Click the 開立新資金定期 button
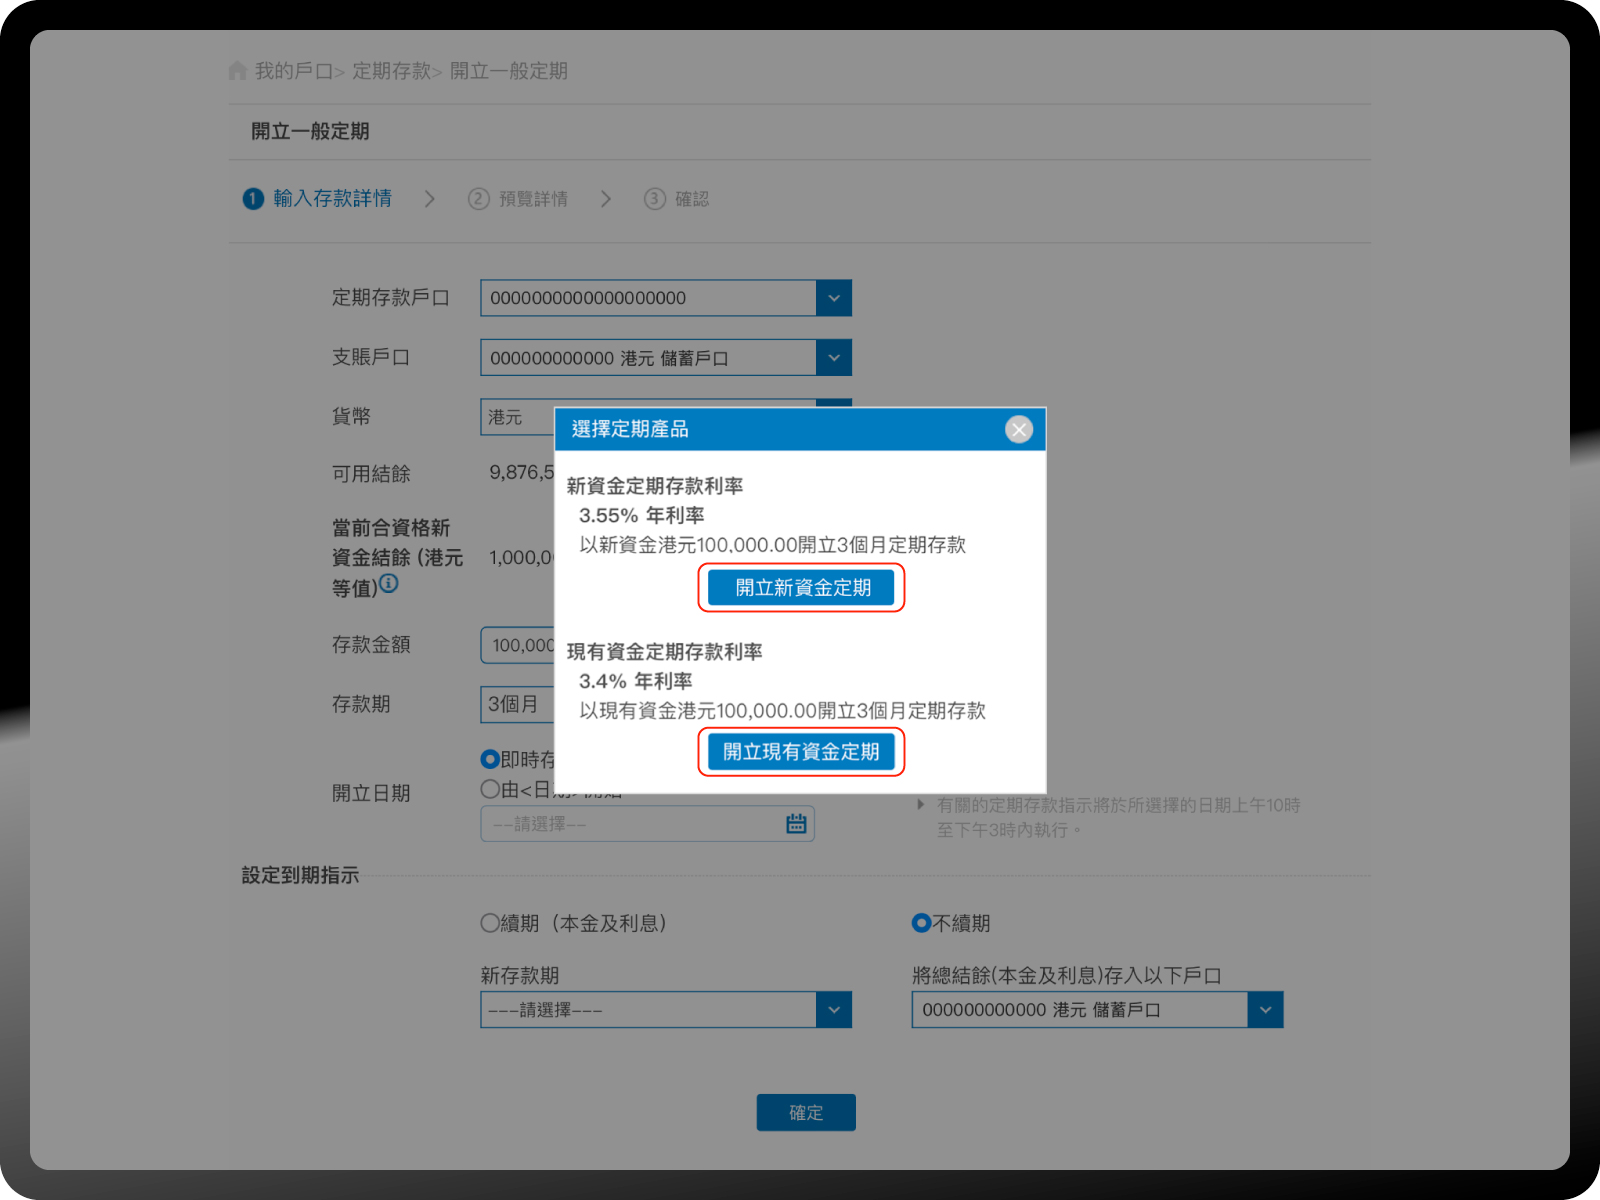The width and height of the screenshot is (1600, 1200). (x=801, y=588)
